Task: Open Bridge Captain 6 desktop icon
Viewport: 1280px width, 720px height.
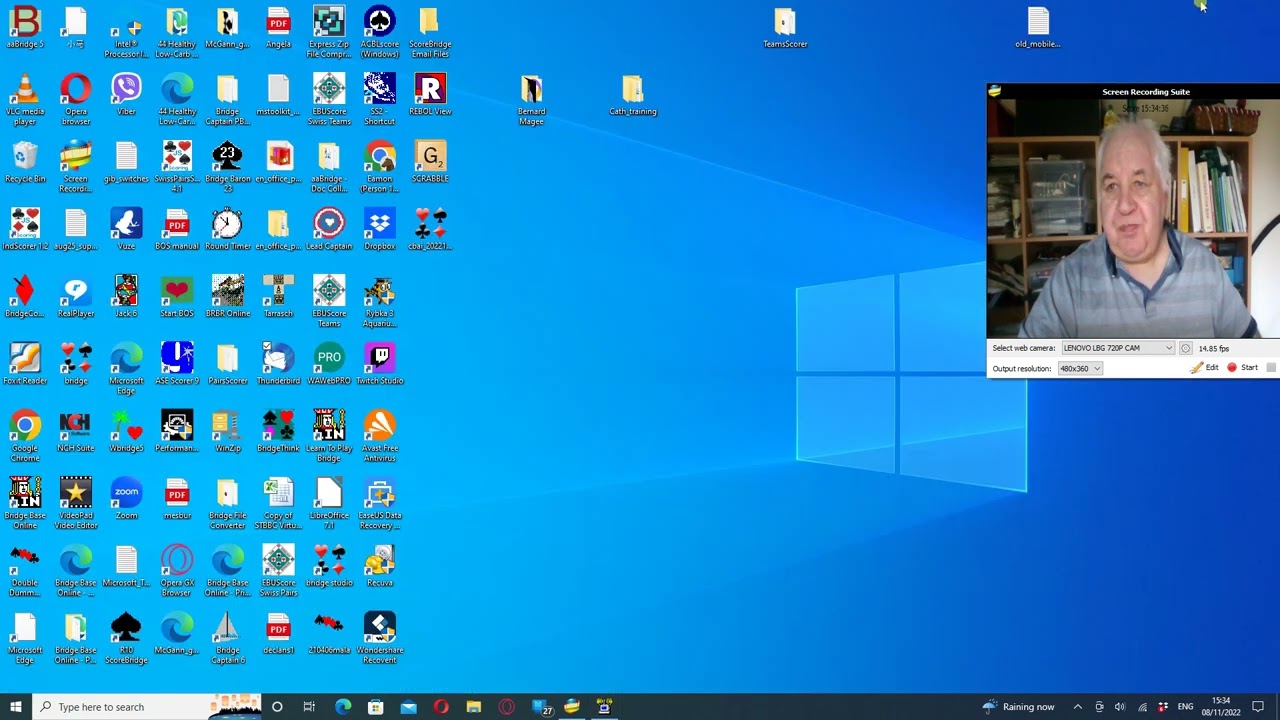Action: [228, 638]
